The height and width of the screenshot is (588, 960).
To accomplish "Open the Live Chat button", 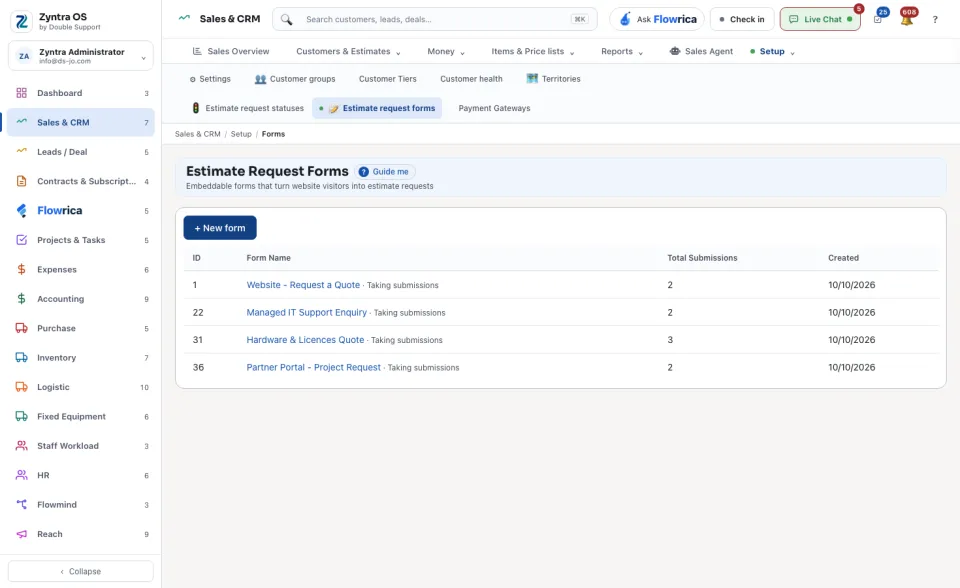I will [x=820, y=20].
